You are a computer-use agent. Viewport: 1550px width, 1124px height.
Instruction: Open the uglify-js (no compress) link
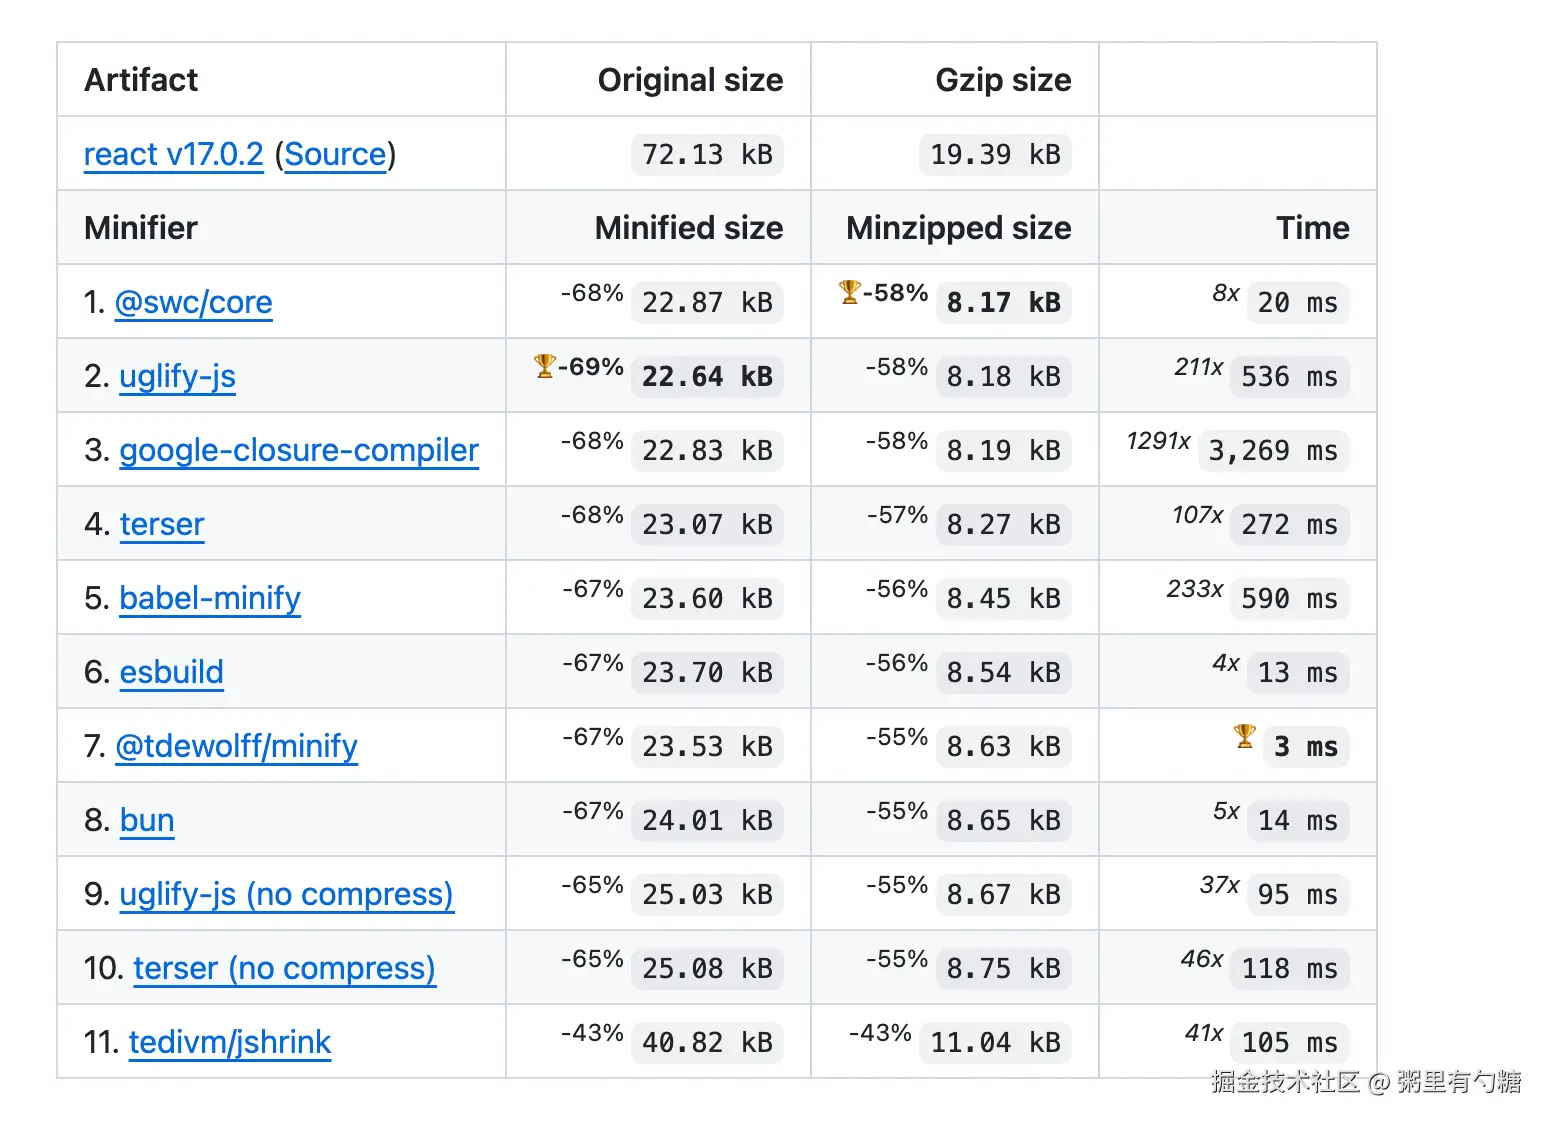point(286,894)
